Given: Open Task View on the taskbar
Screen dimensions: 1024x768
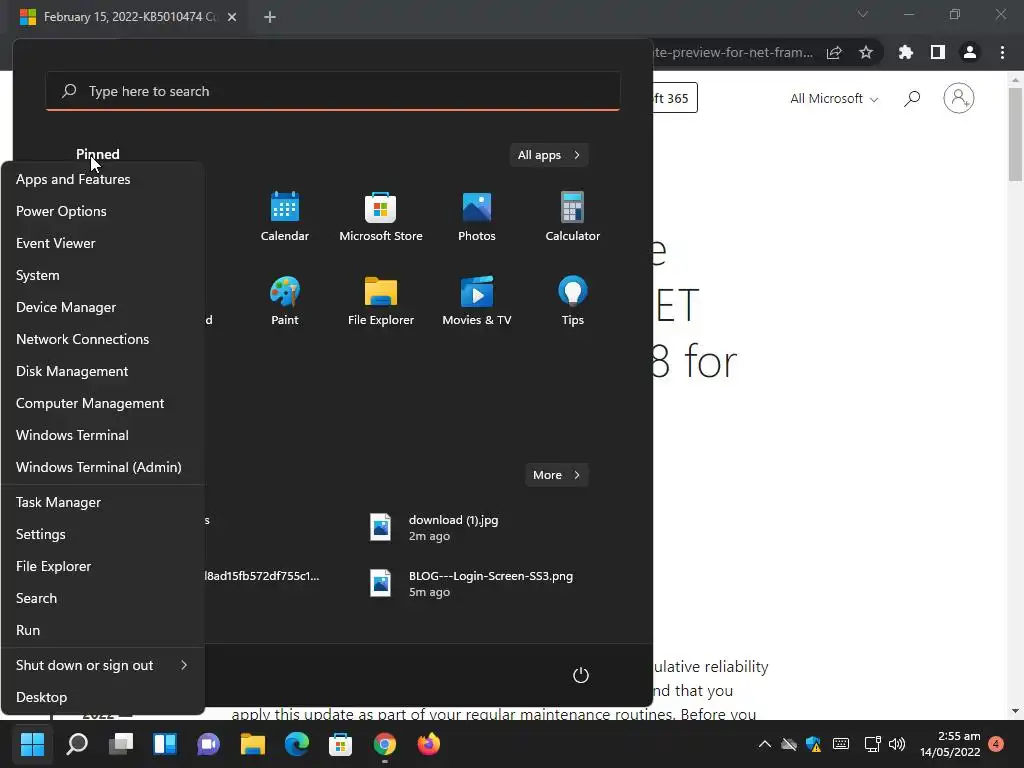Looking at the screenshot, I should tap(121, 744).
